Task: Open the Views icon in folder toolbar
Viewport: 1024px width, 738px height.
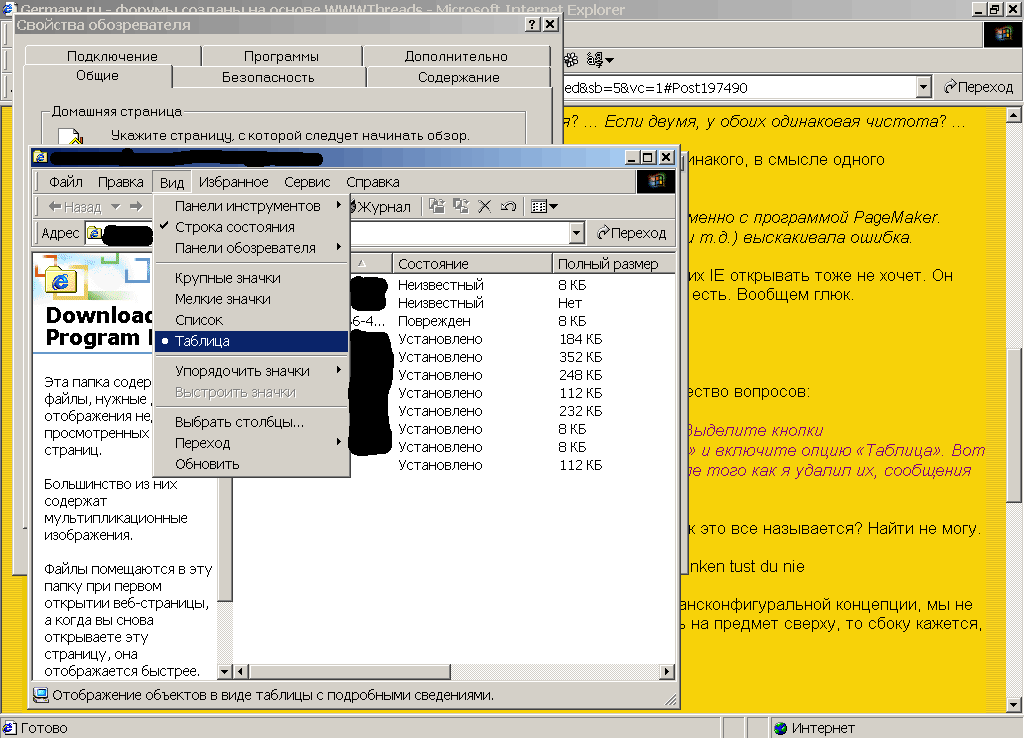Action: point(544,206)
